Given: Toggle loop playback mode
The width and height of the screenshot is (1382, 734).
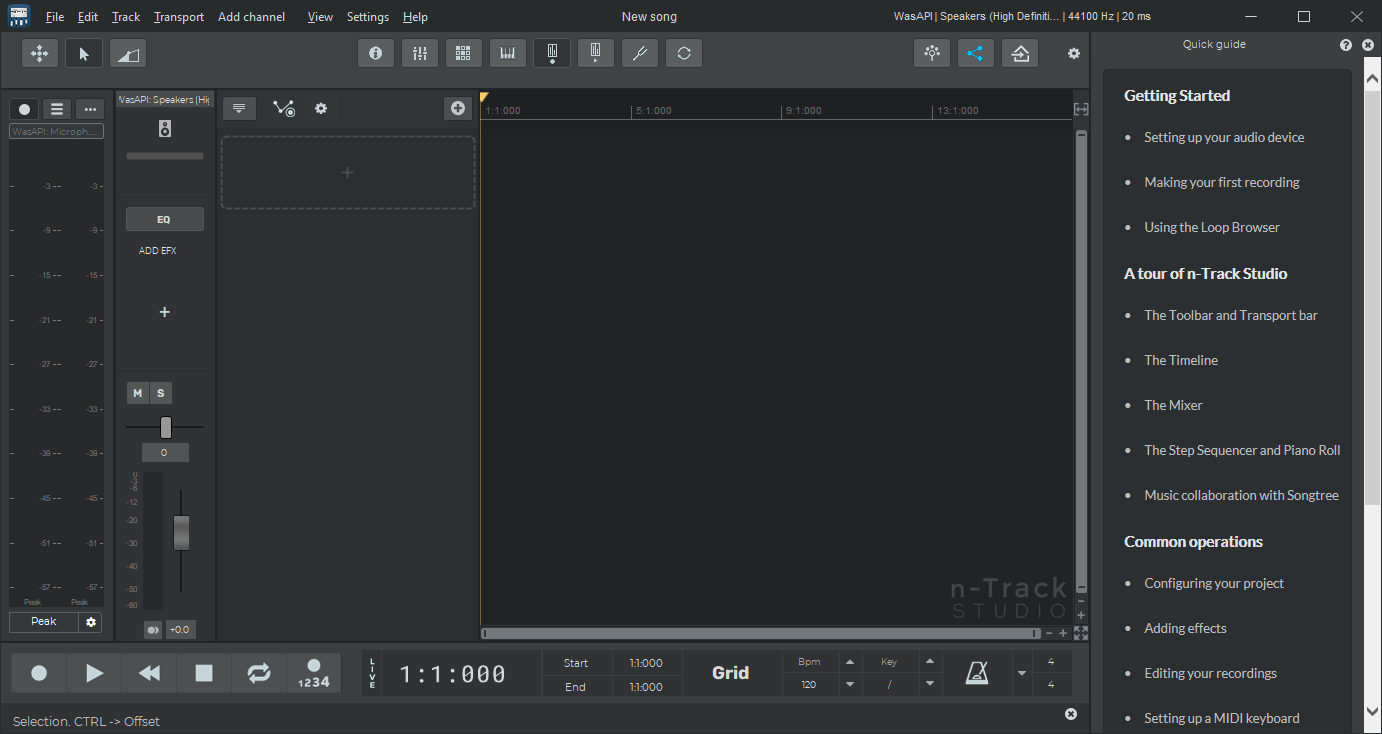Looking at the screenshot, I should click(x=259, y=674).
